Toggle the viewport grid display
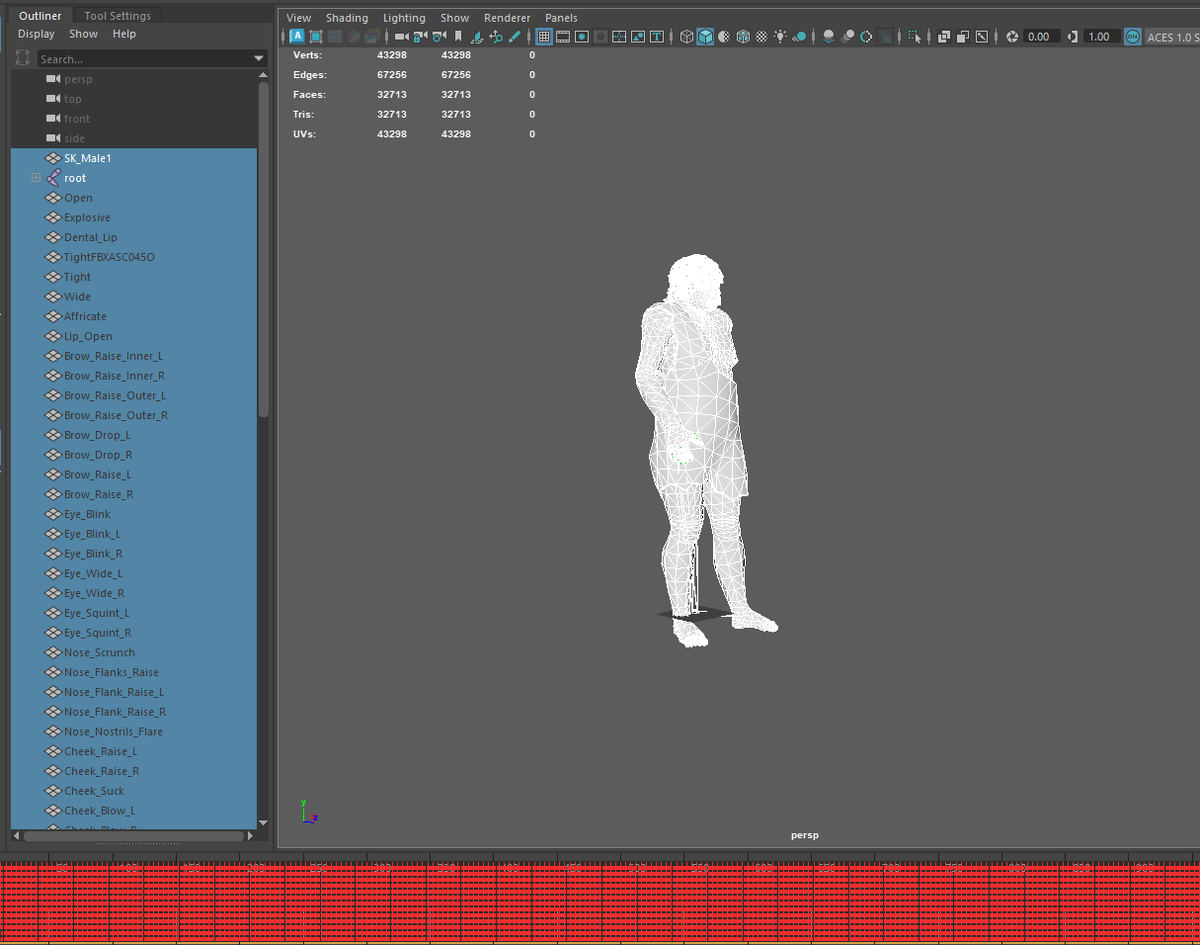 click(x=544, y=37)
